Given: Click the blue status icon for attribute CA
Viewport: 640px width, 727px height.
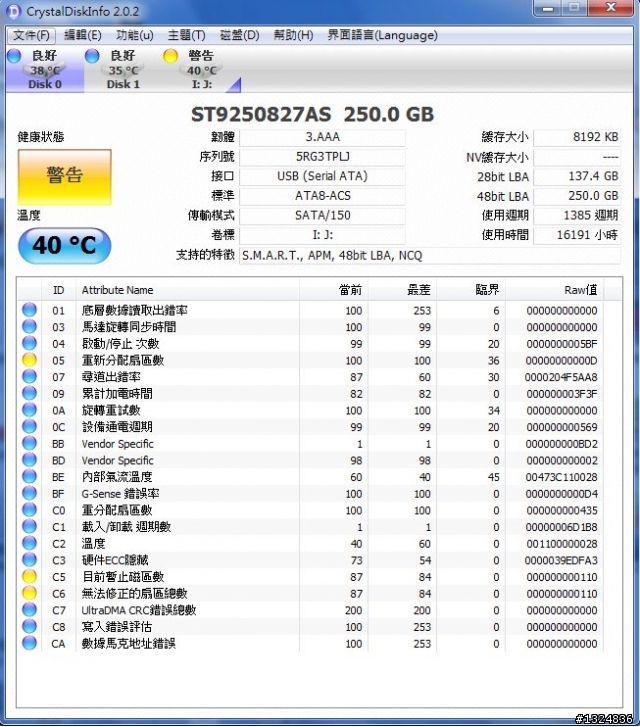Looking at the screenshot, I should tap(29, 644).
